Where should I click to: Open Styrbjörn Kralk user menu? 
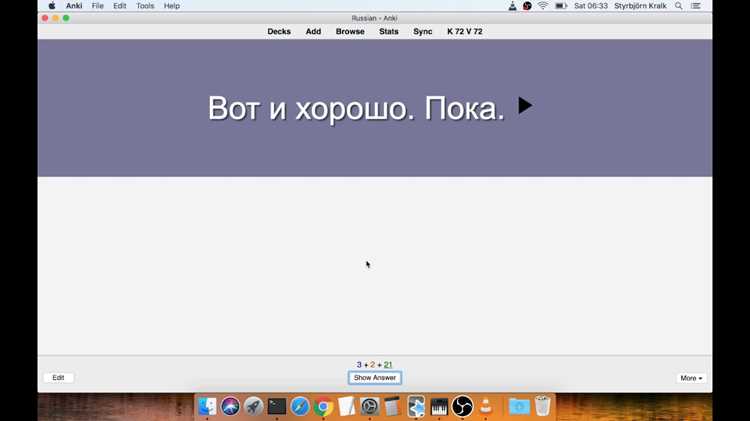coord(640,6)
